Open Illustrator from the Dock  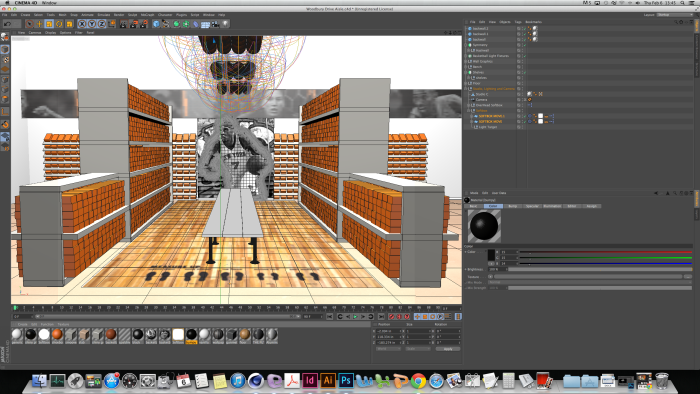(x=328, y=381)
